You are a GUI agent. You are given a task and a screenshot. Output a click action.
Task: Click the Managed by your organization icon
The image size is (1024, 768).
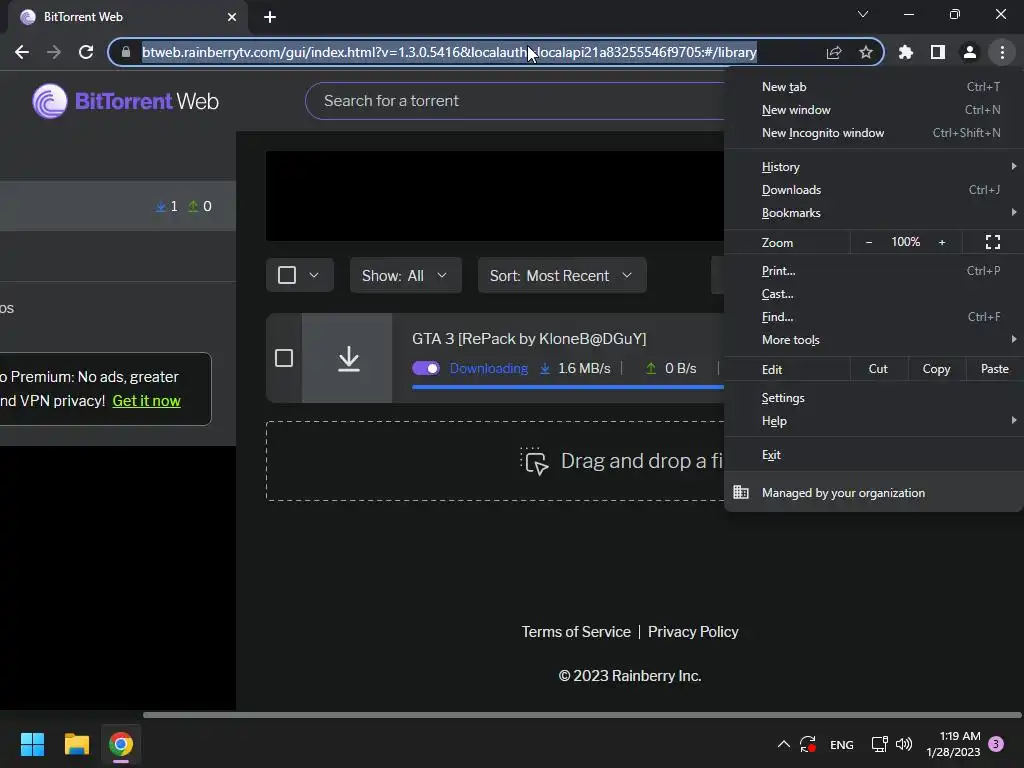(741, 492)
